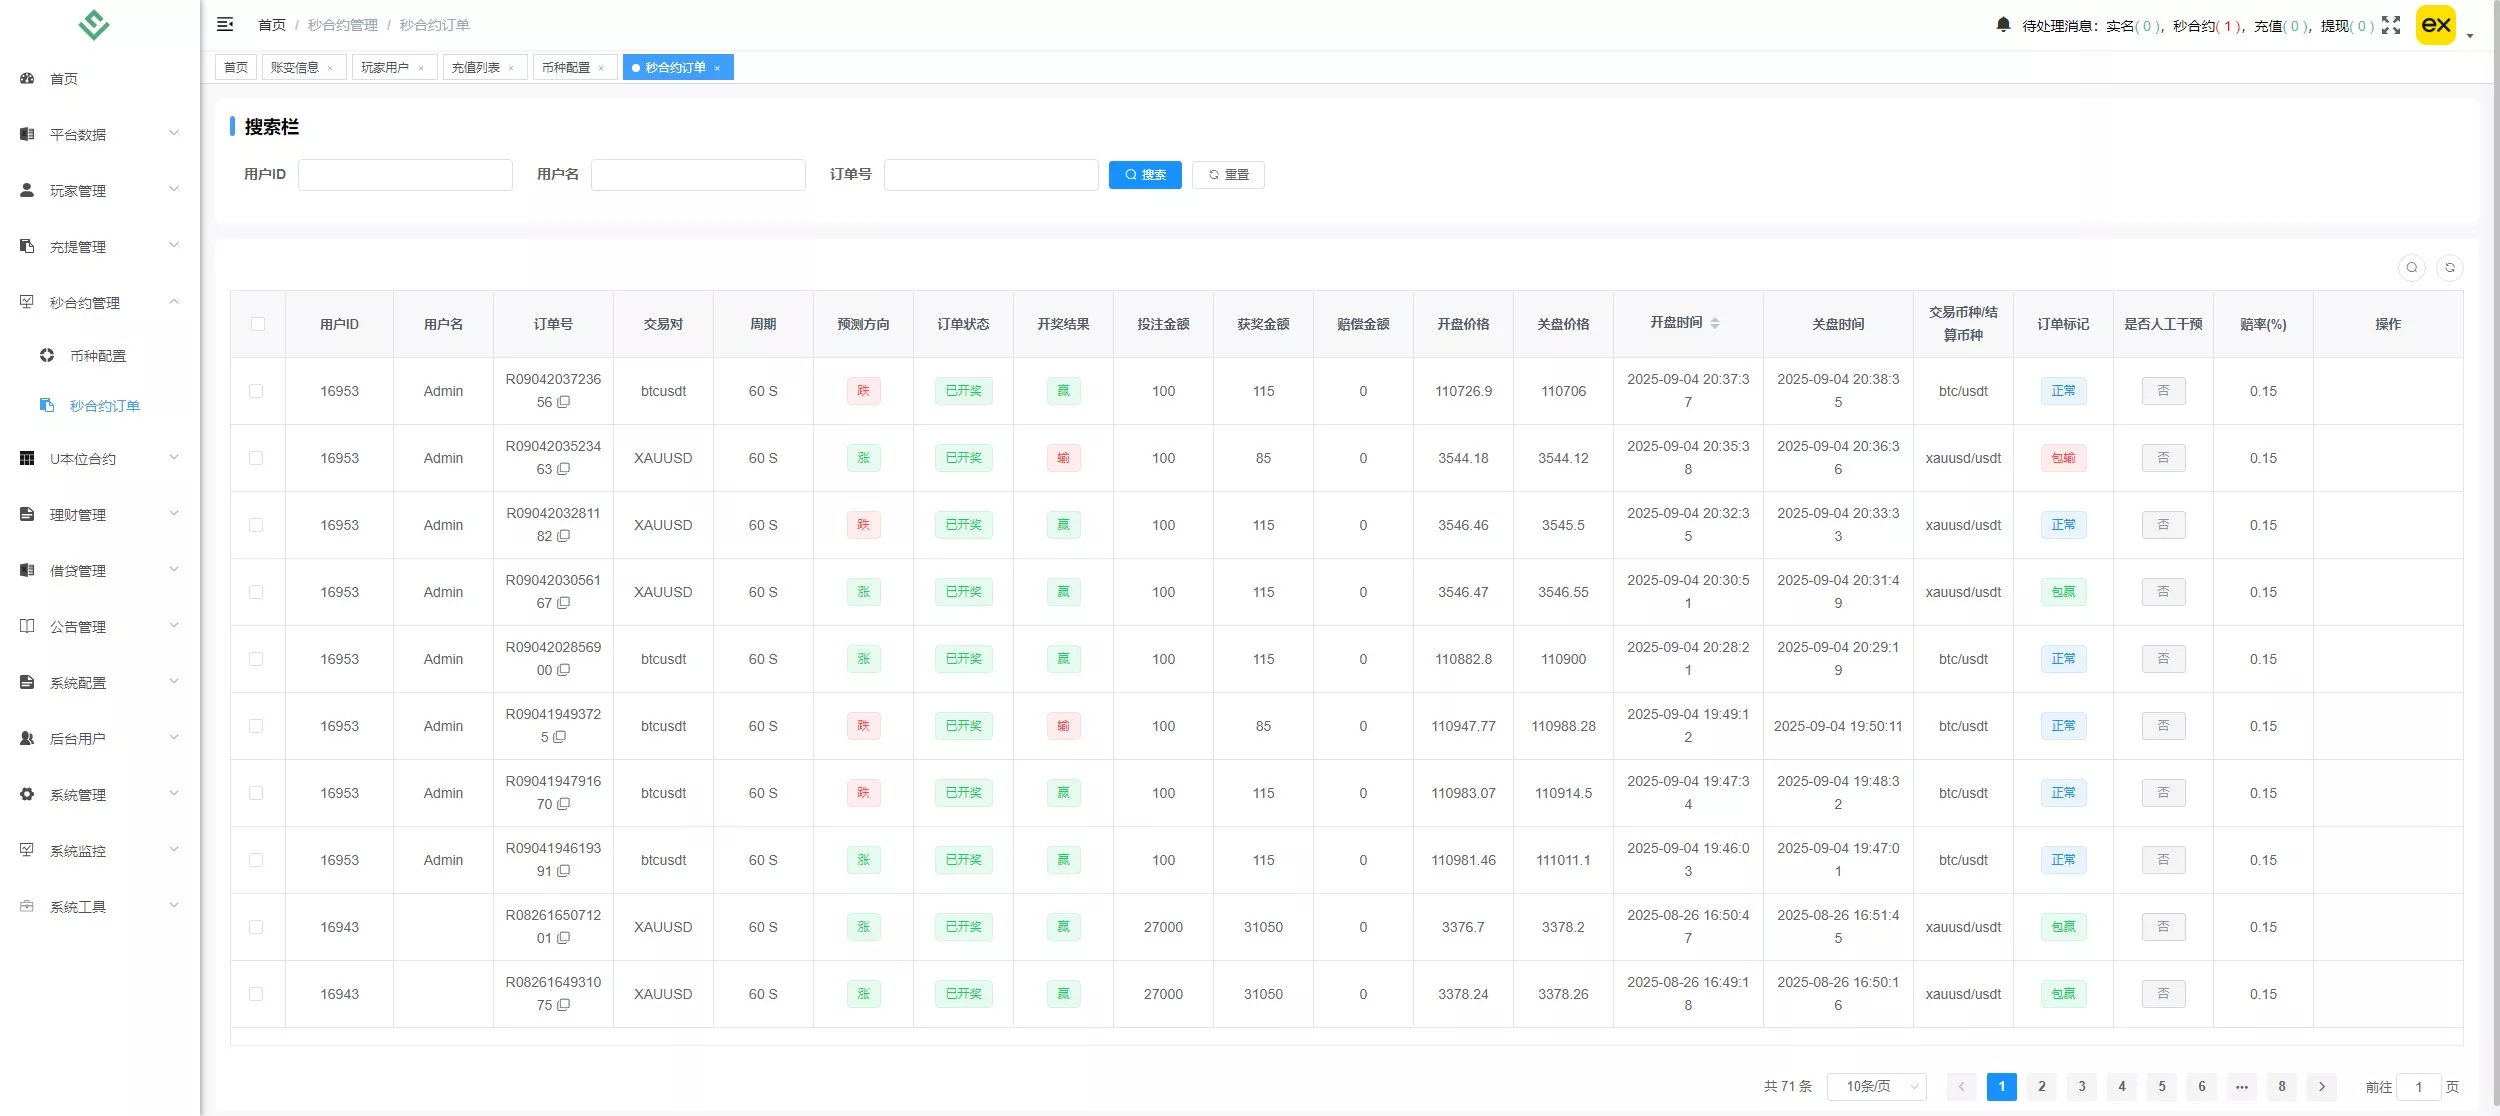
Task: Copy order number R0826165071201
Action: pyautogui.click(x=564, y=938)
